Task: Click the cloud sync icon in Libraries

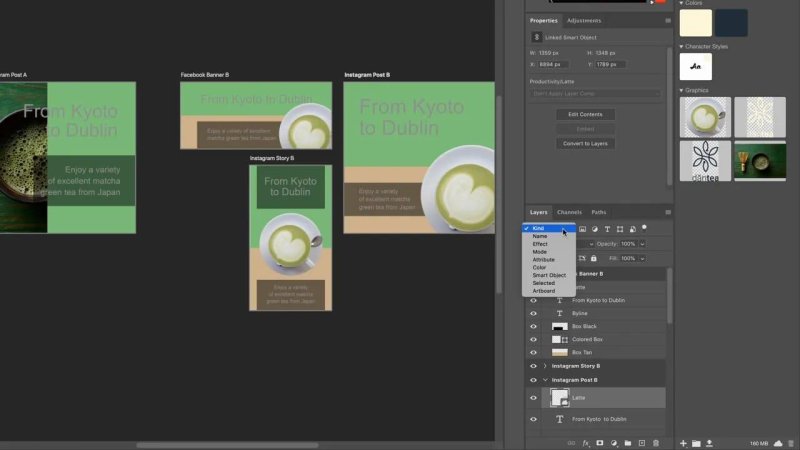Action: click(778, 443)
